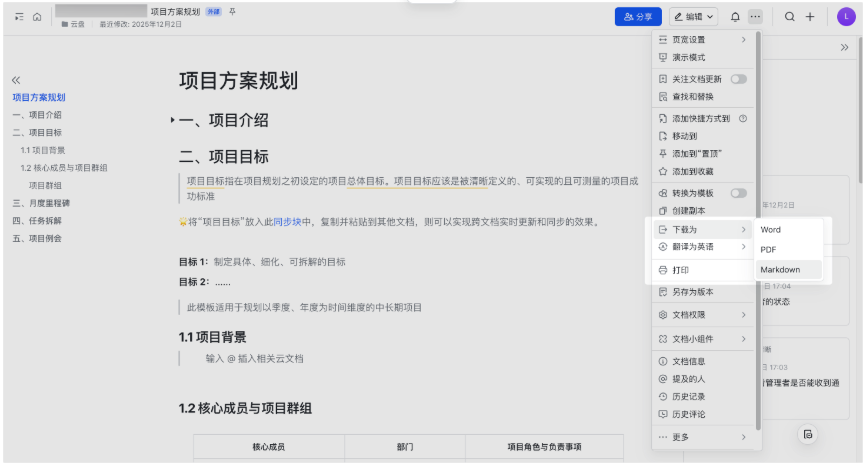This screenshot has height=468, width=868.
Task: Jump to 二、项目目标 in outline
Action: (x=37, y=132)
